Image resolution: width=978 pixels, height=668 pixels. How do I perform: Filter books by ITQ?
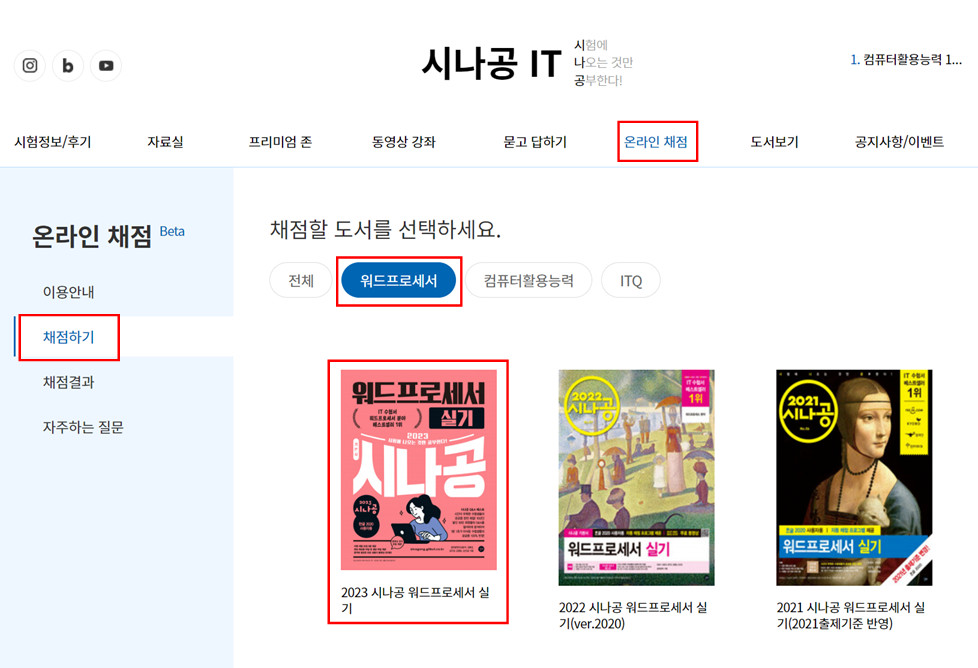tap(631, 281)
